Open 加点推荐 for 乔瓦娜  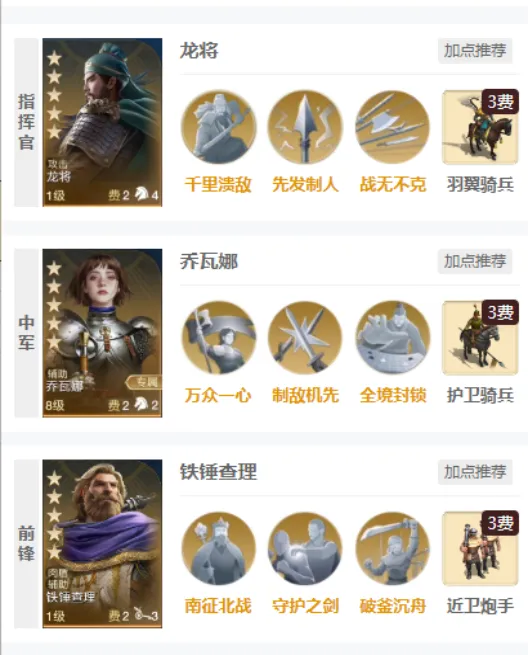coord(475,261)
